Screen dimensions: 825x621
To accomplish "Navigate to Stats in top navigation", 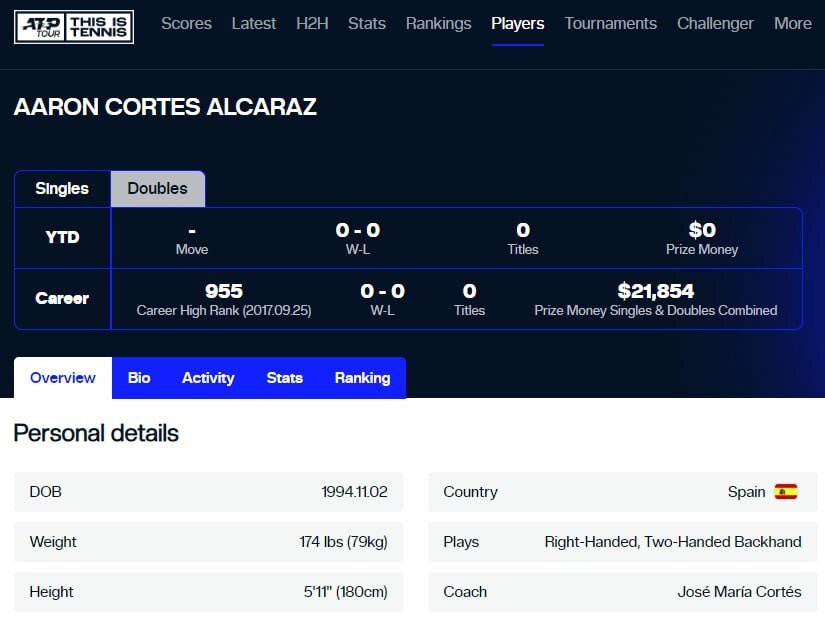I will (x=367, y=23).
